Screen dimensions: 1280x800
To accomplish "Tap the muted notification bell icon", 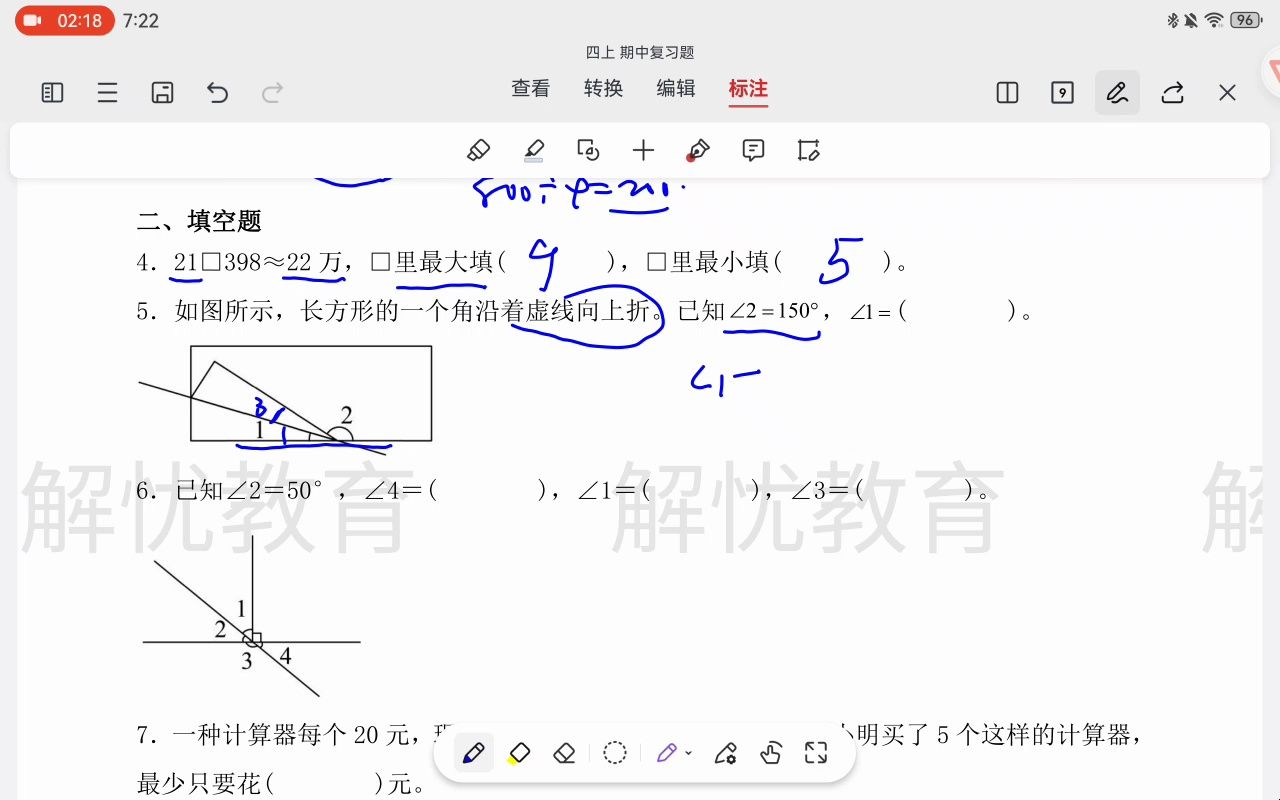I will pos(1192,20).
